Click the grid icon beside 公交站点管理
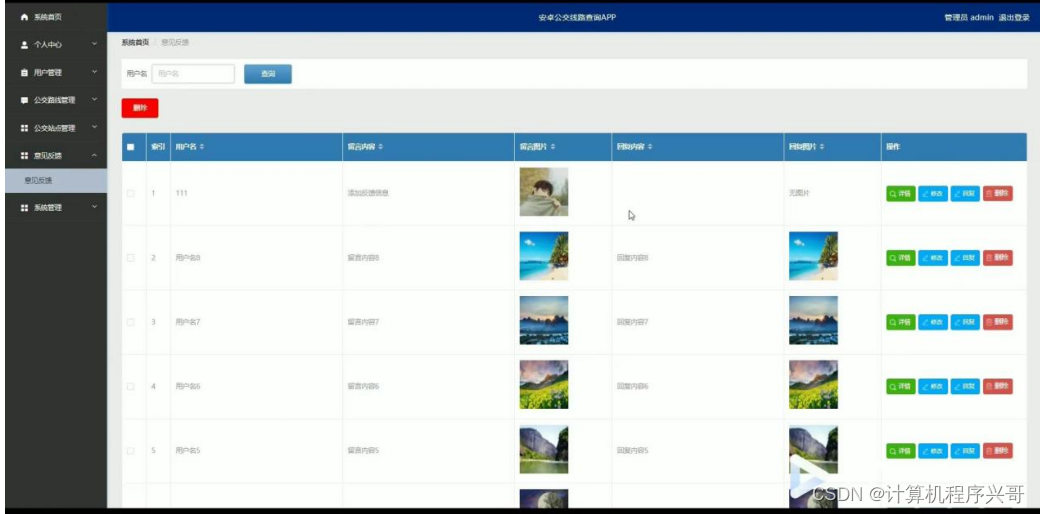Viewport: 1040px width, 514px height. click(25, 128)
